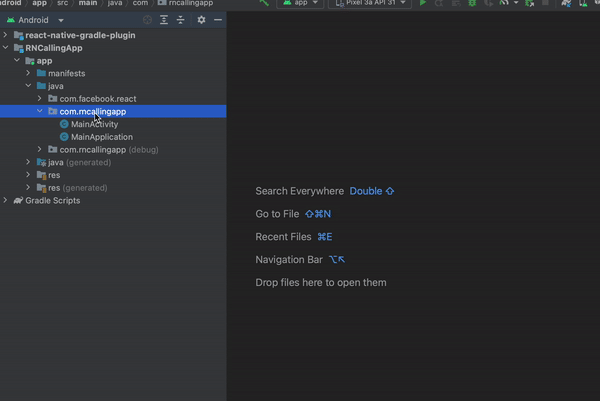Expand the react-native-gradle-plugin module
Image resolution: width=600 pixels, height=401 pixels.
pyautogui.click(x=5, y=35)
